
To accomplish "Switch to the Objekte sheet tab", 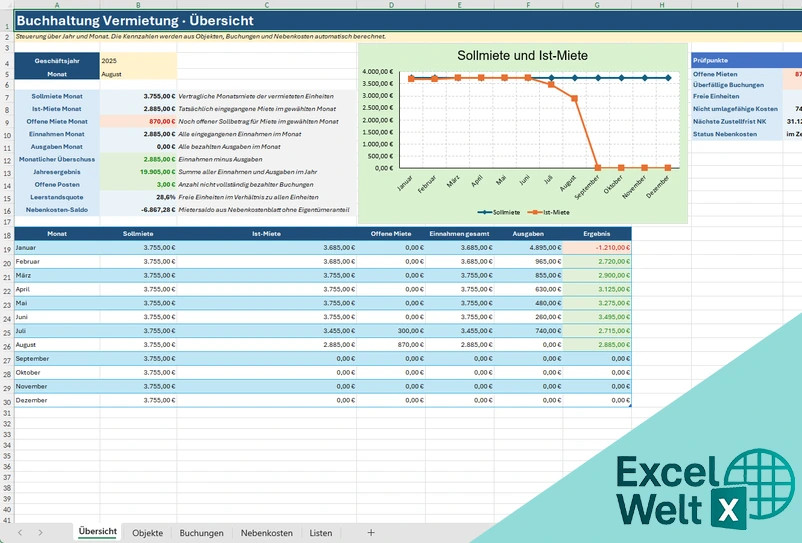I will pyautogui.click(x=147, y=533).
